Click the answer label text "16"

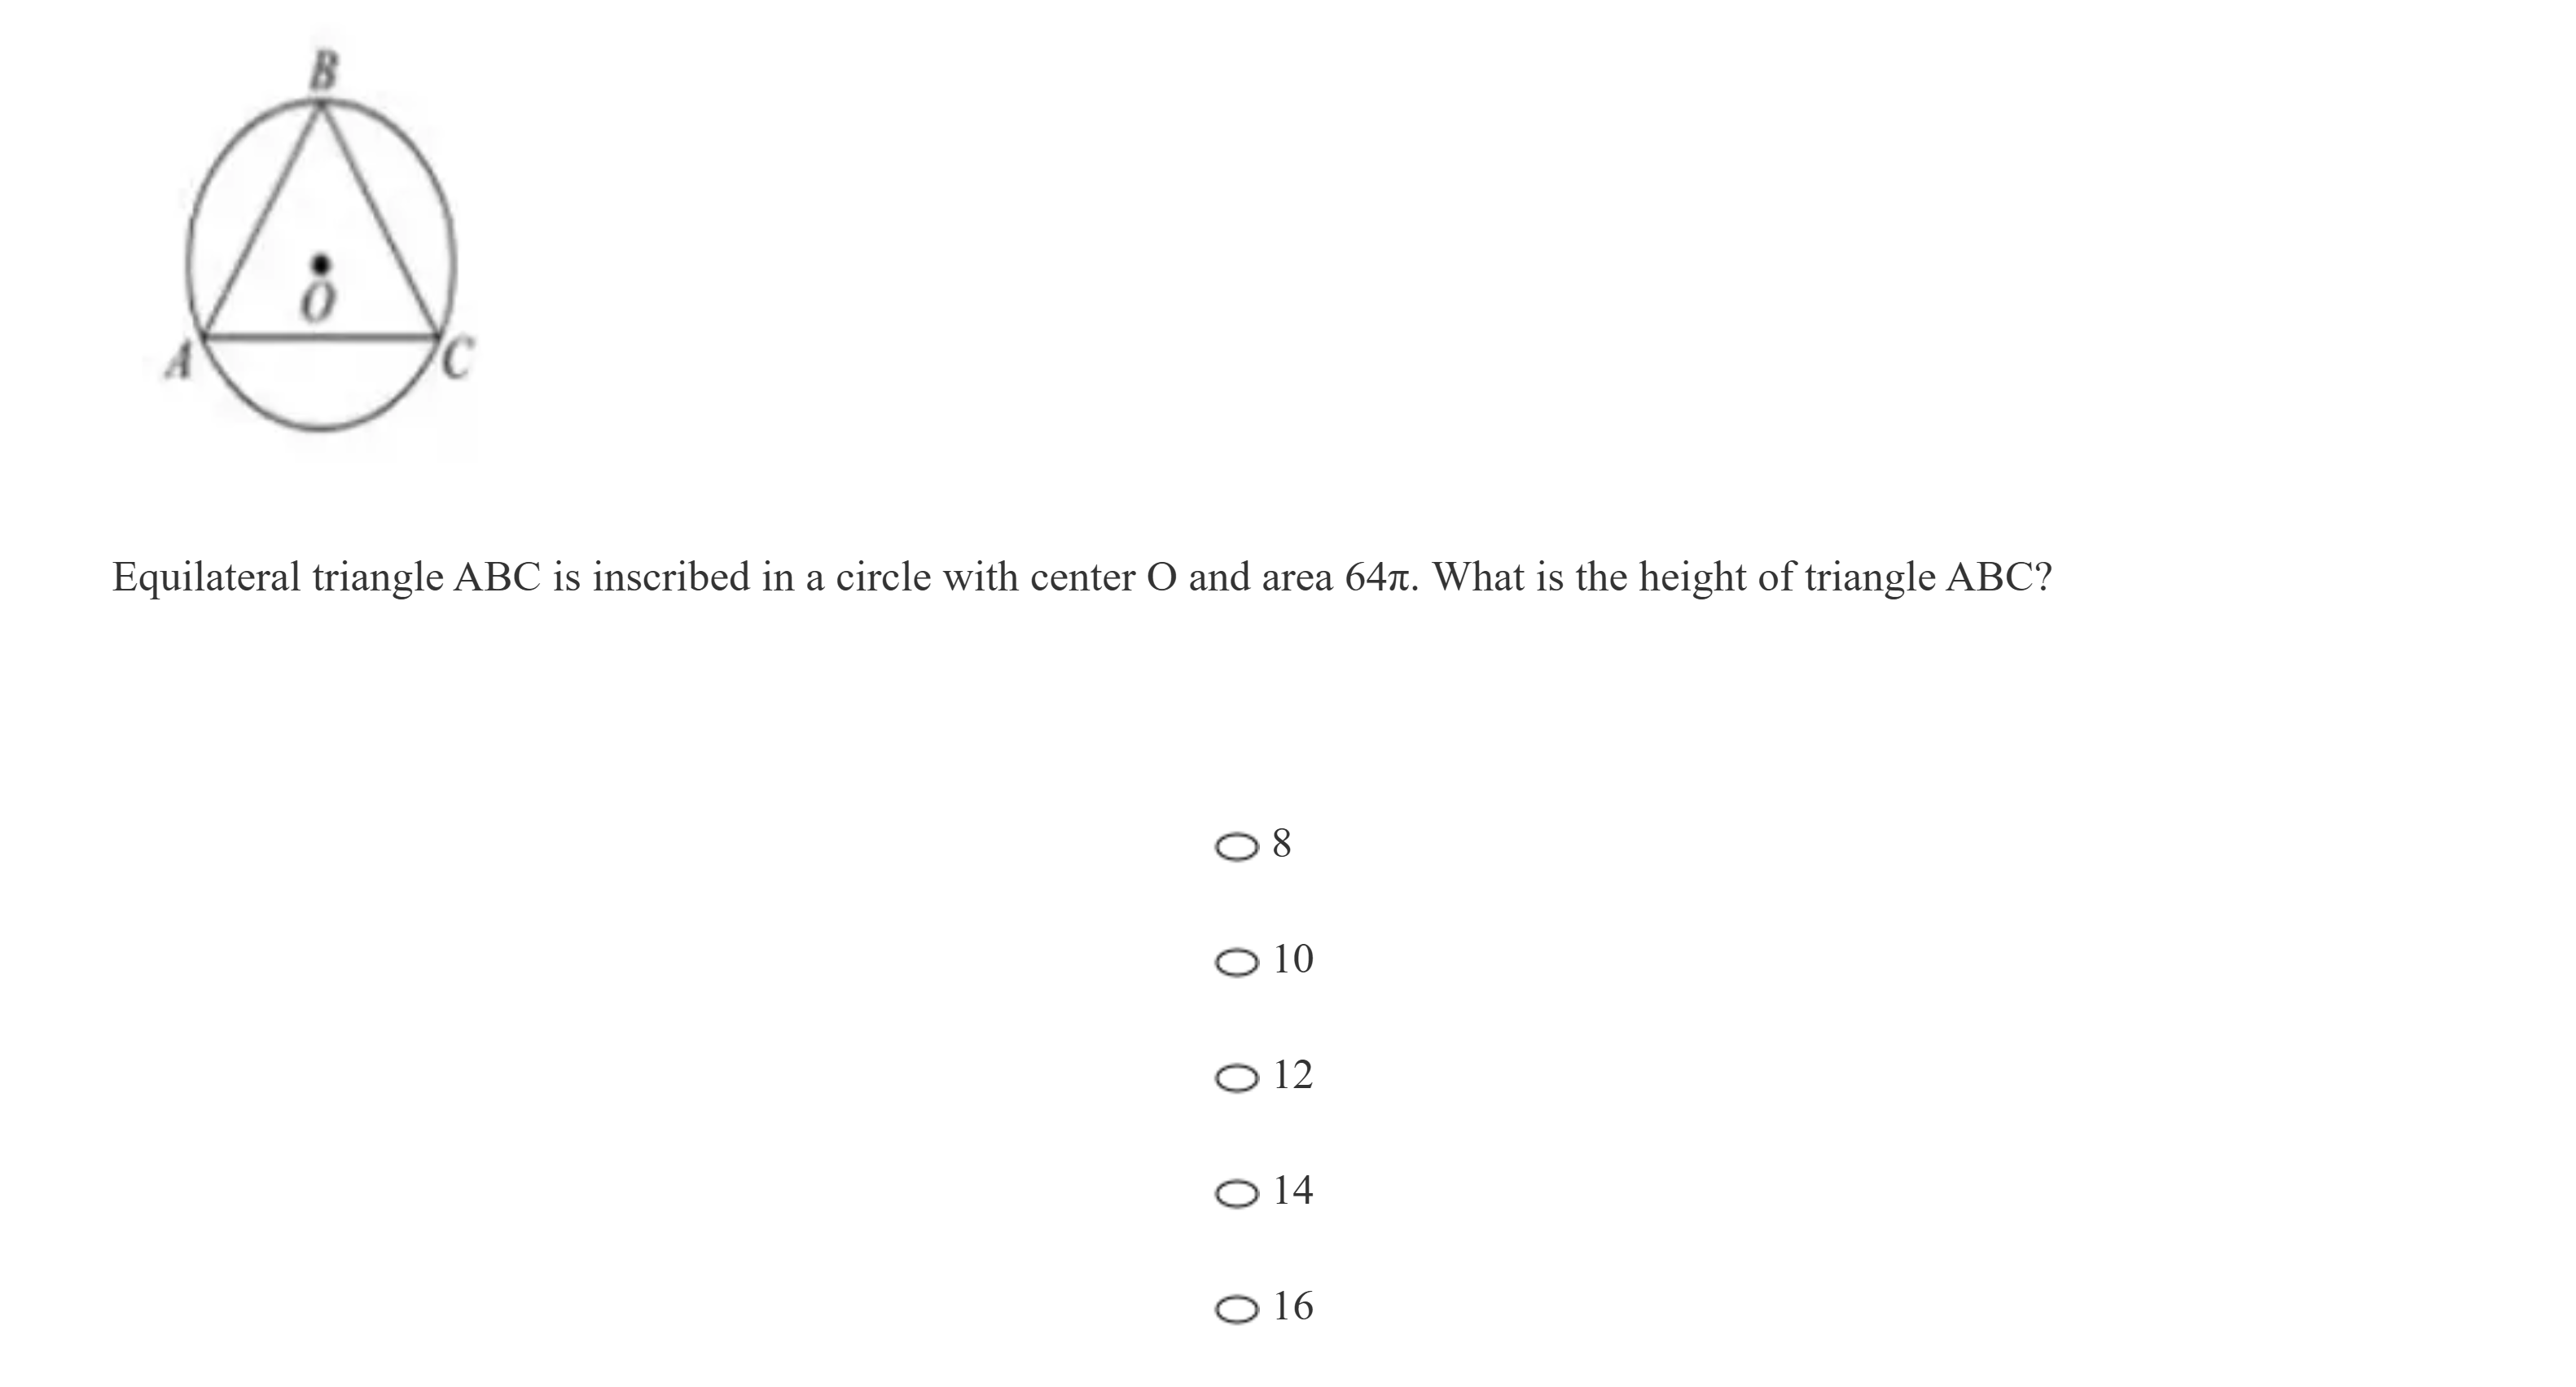(1293, 1306)
